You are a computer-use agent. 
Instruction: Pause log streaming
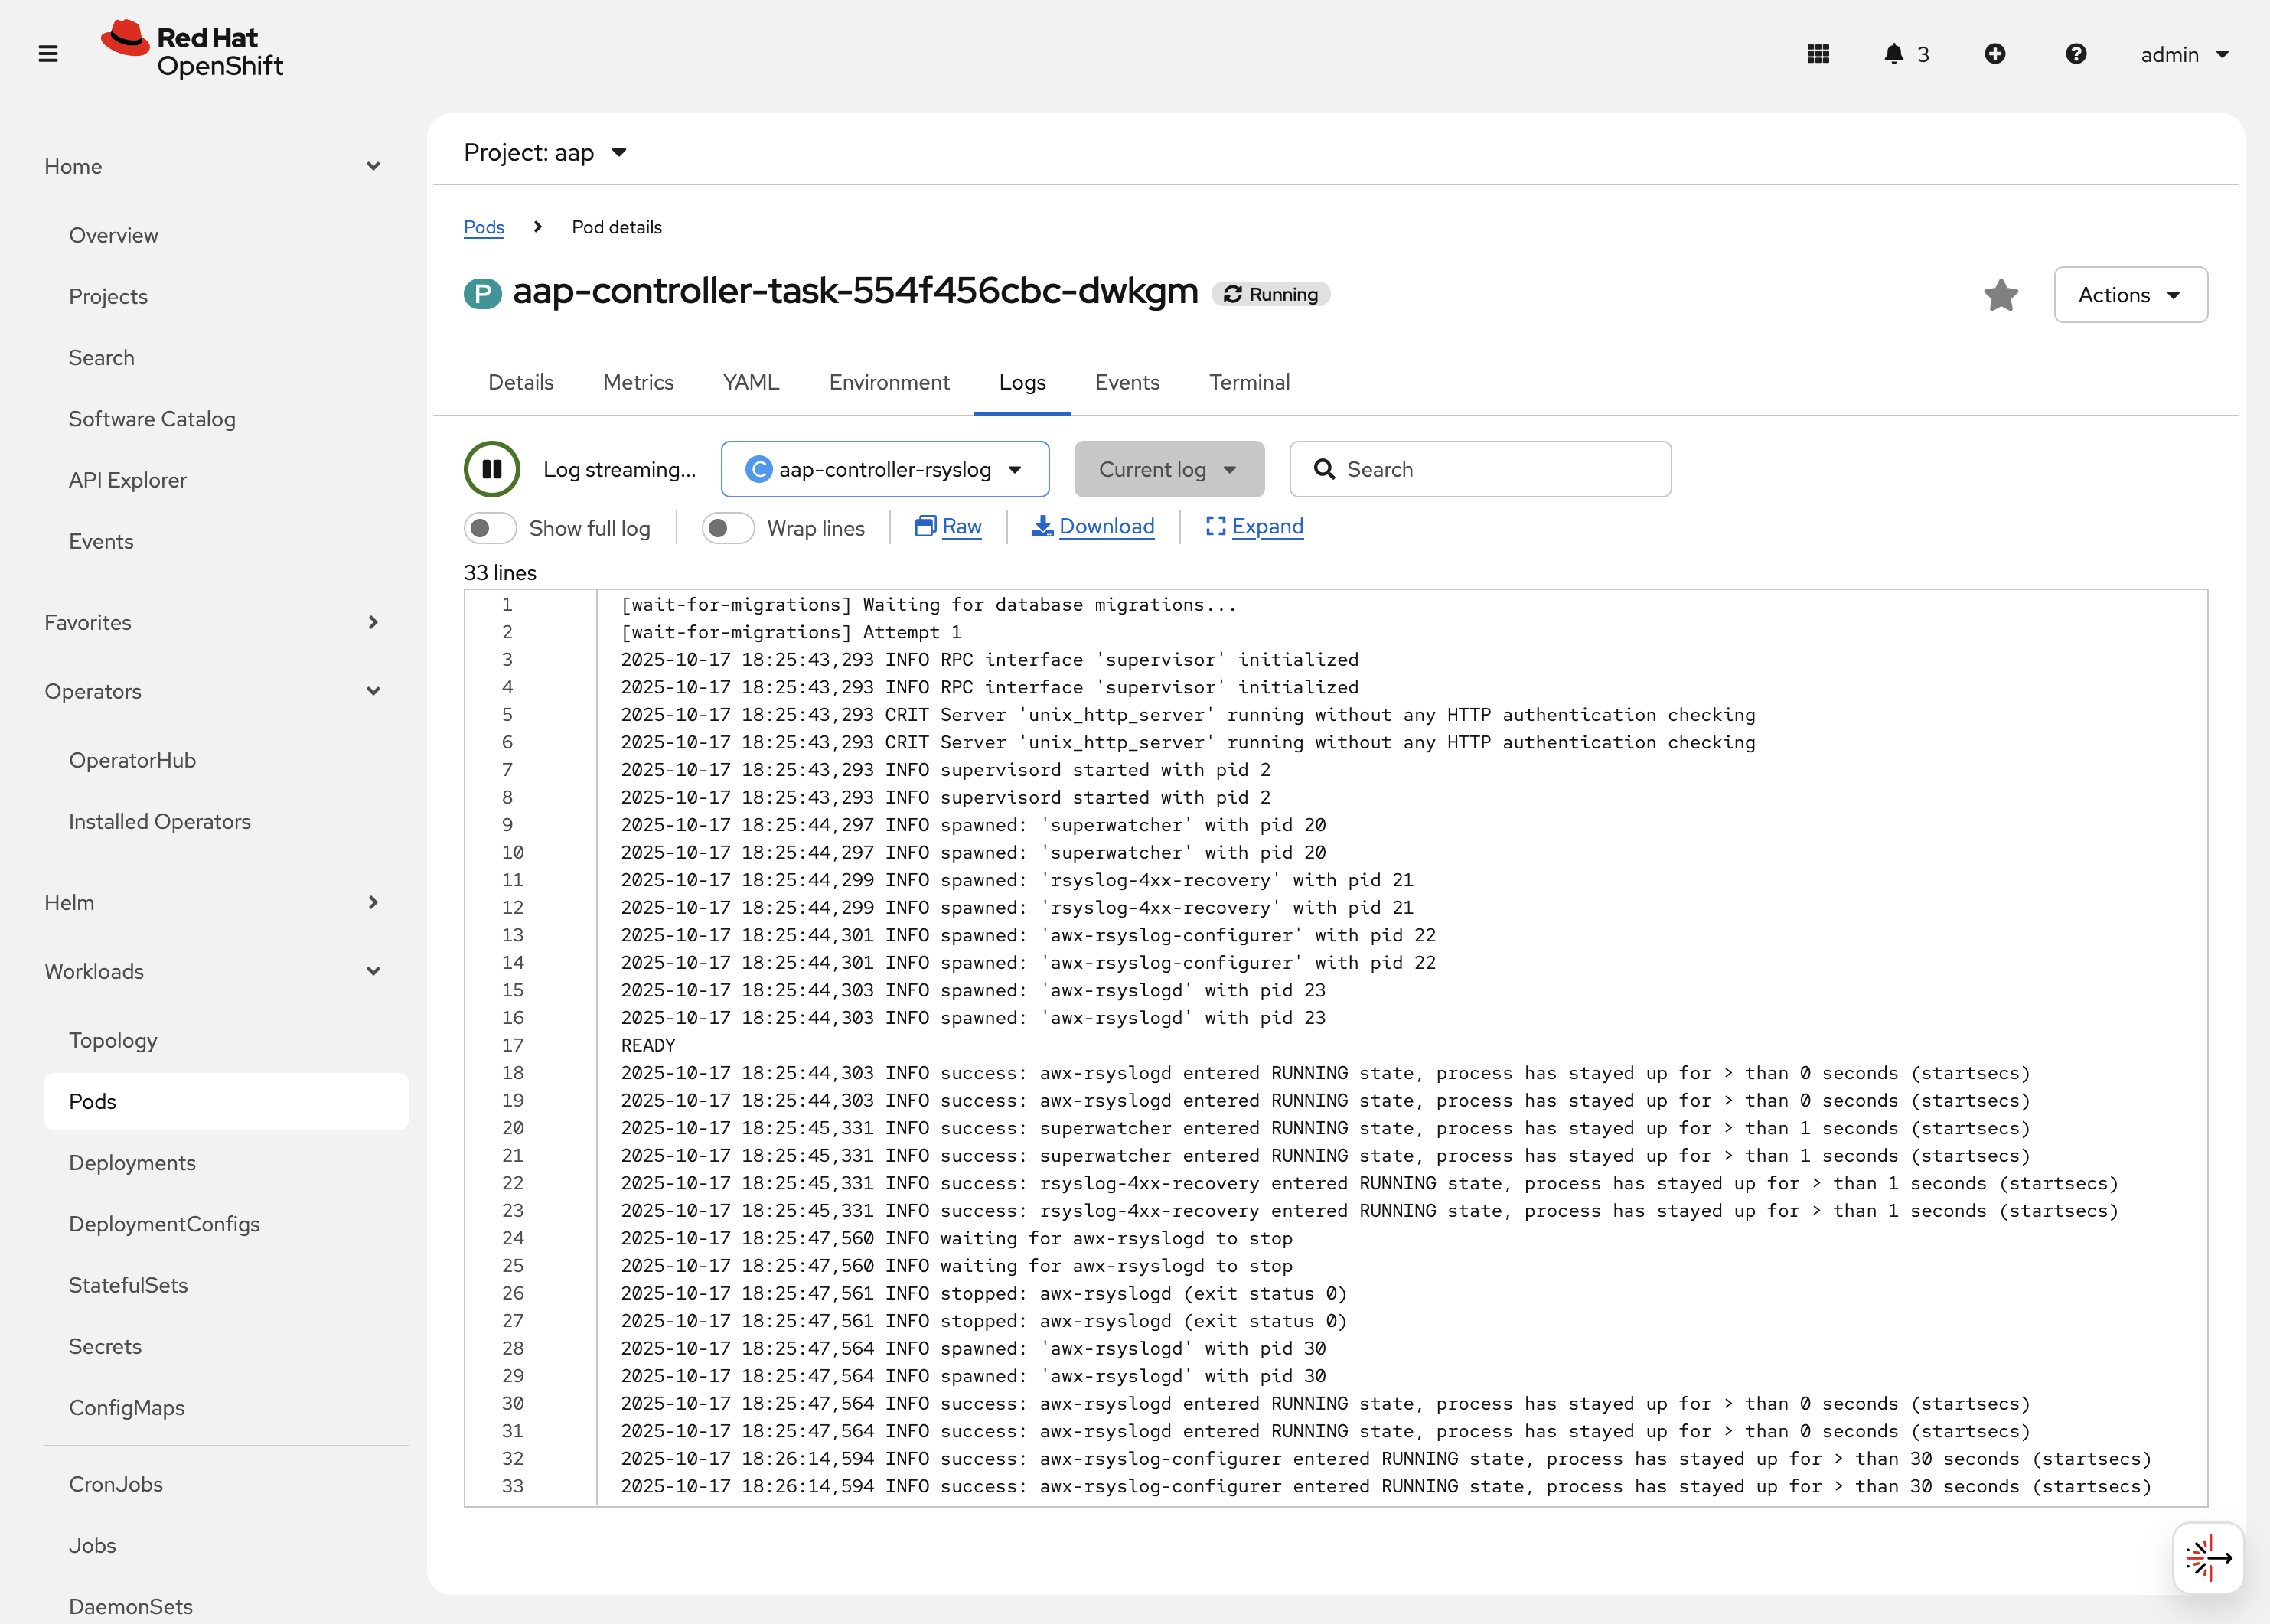point(491,468)
